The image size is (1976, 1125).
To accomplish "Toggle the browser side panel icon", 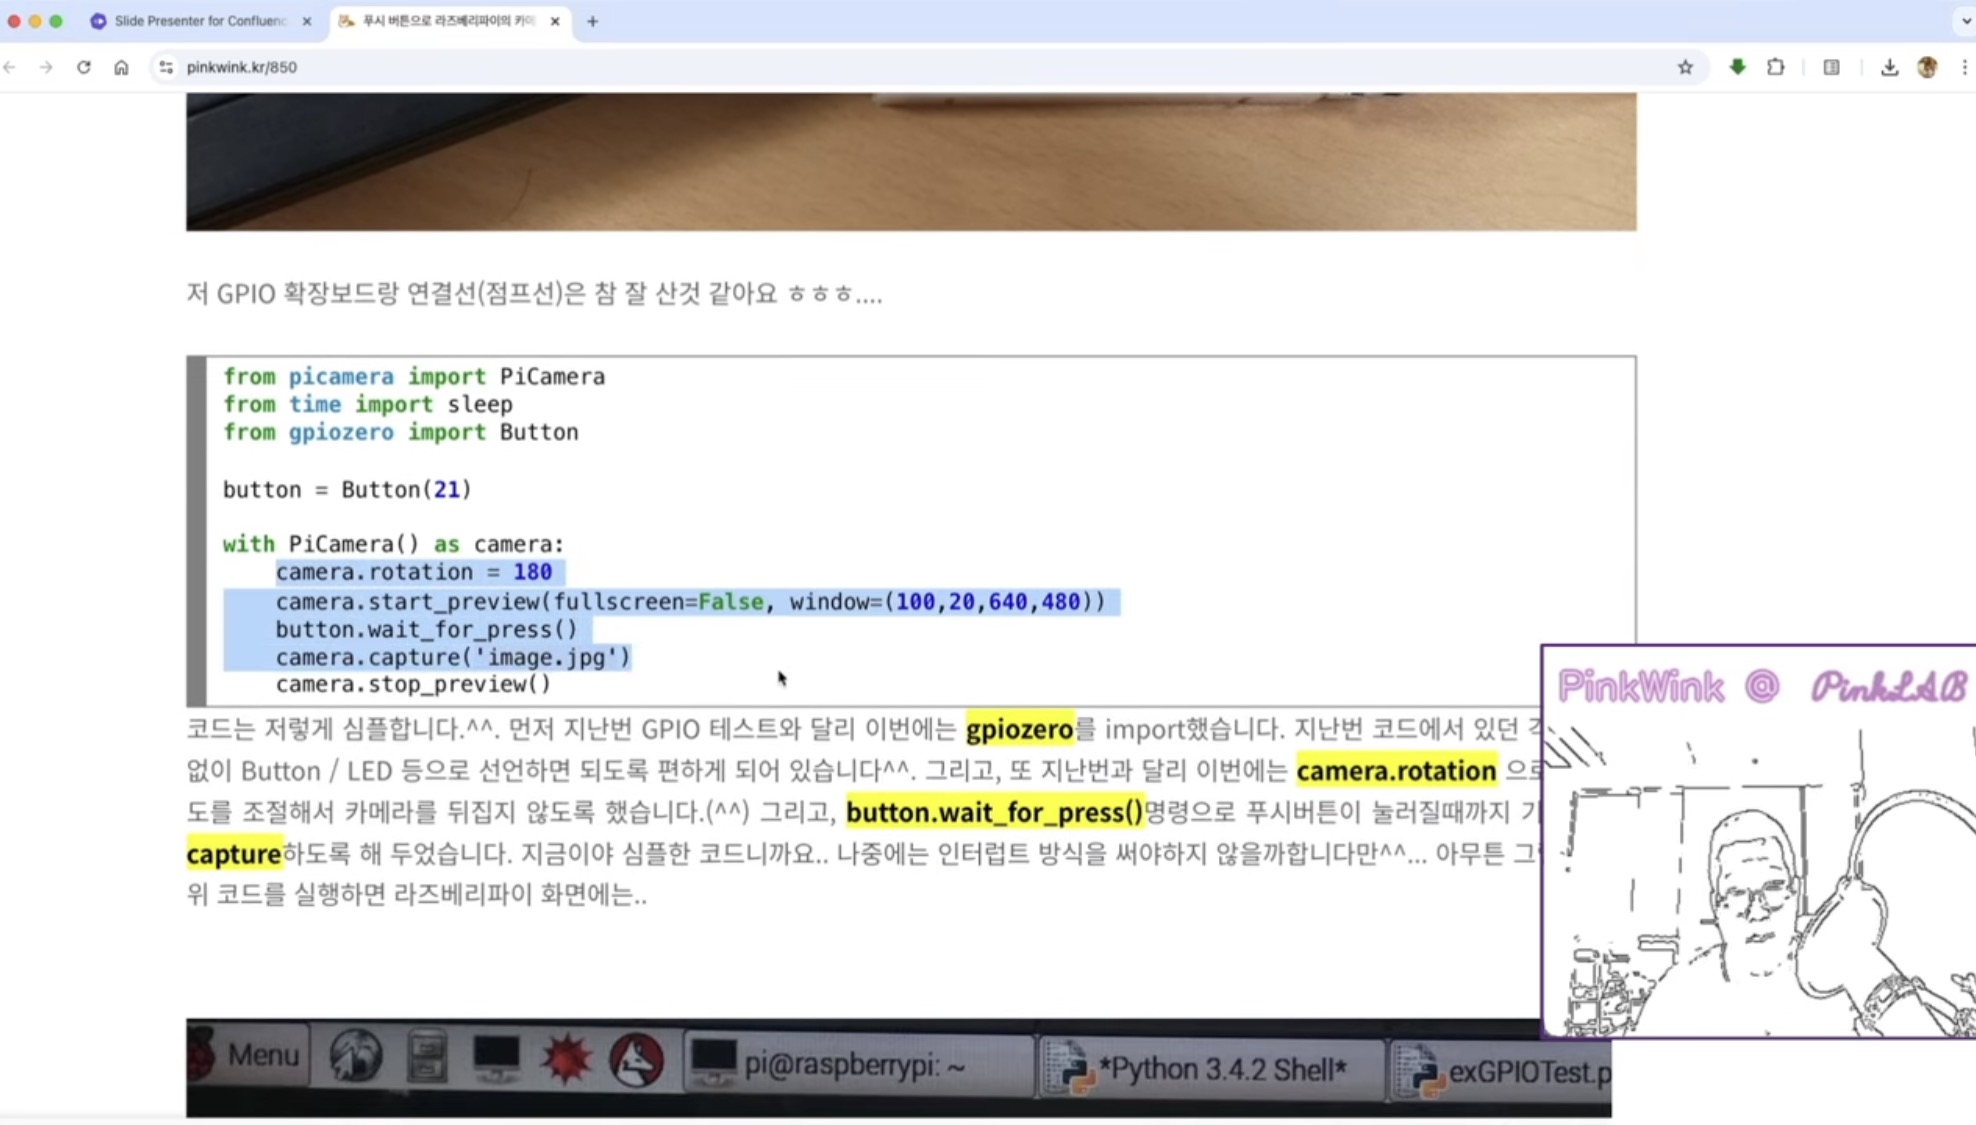I will [1831, 67].
